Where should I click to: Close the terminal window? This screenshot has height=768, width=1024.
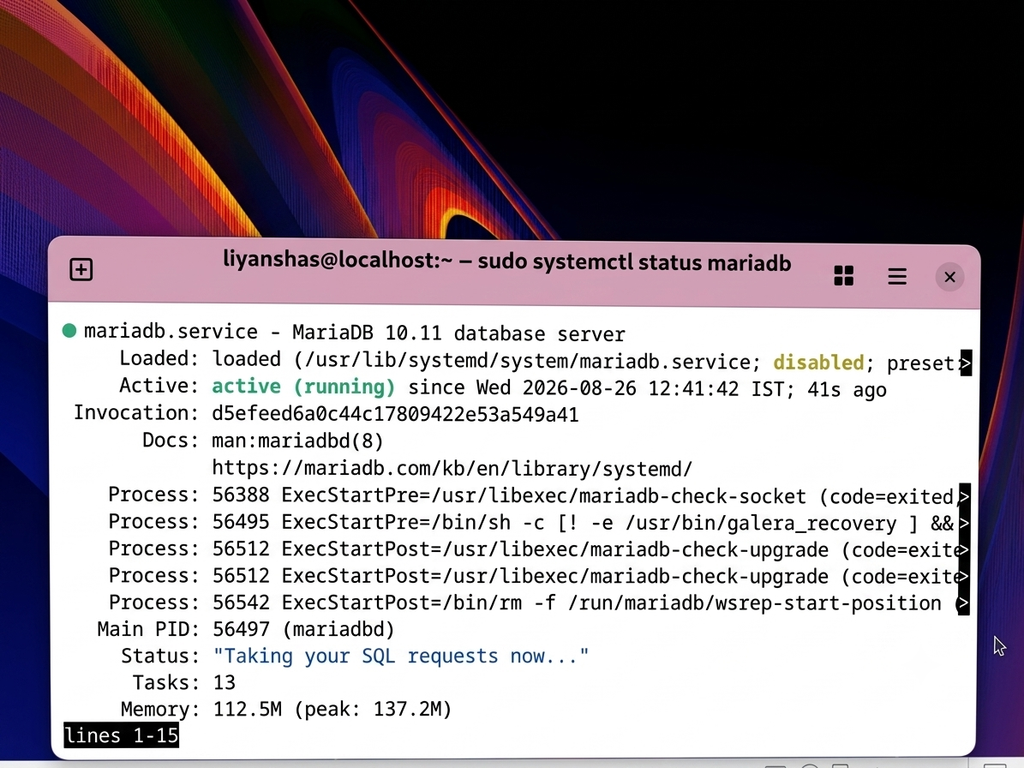click(x=950, y=278)
